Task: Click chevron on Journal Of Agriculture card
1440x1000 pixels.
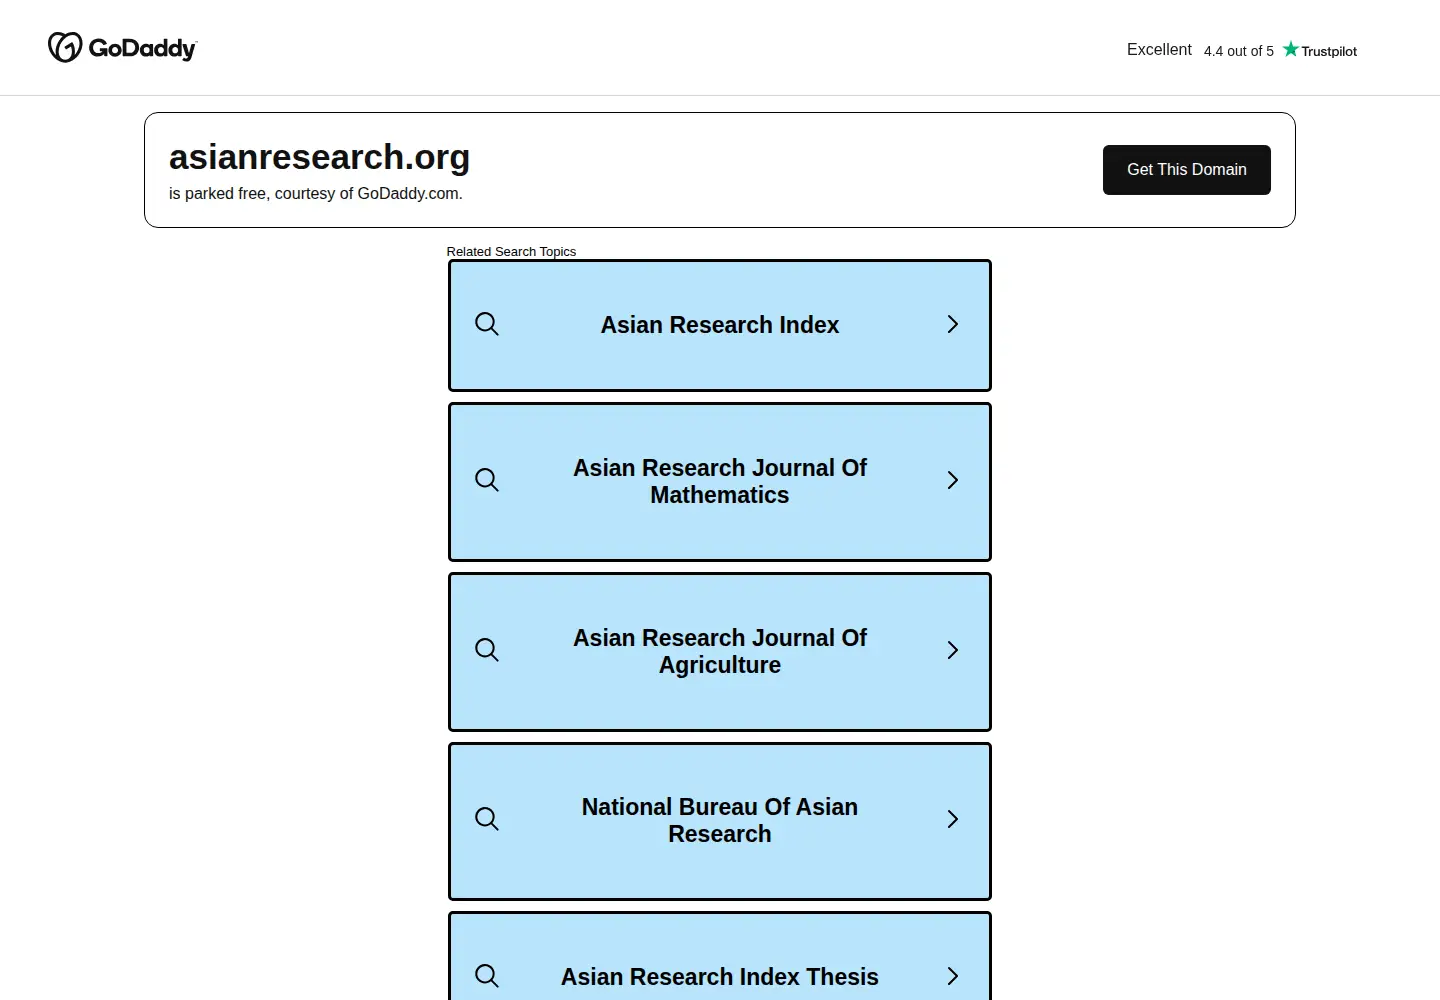Action: pos(953,650)
